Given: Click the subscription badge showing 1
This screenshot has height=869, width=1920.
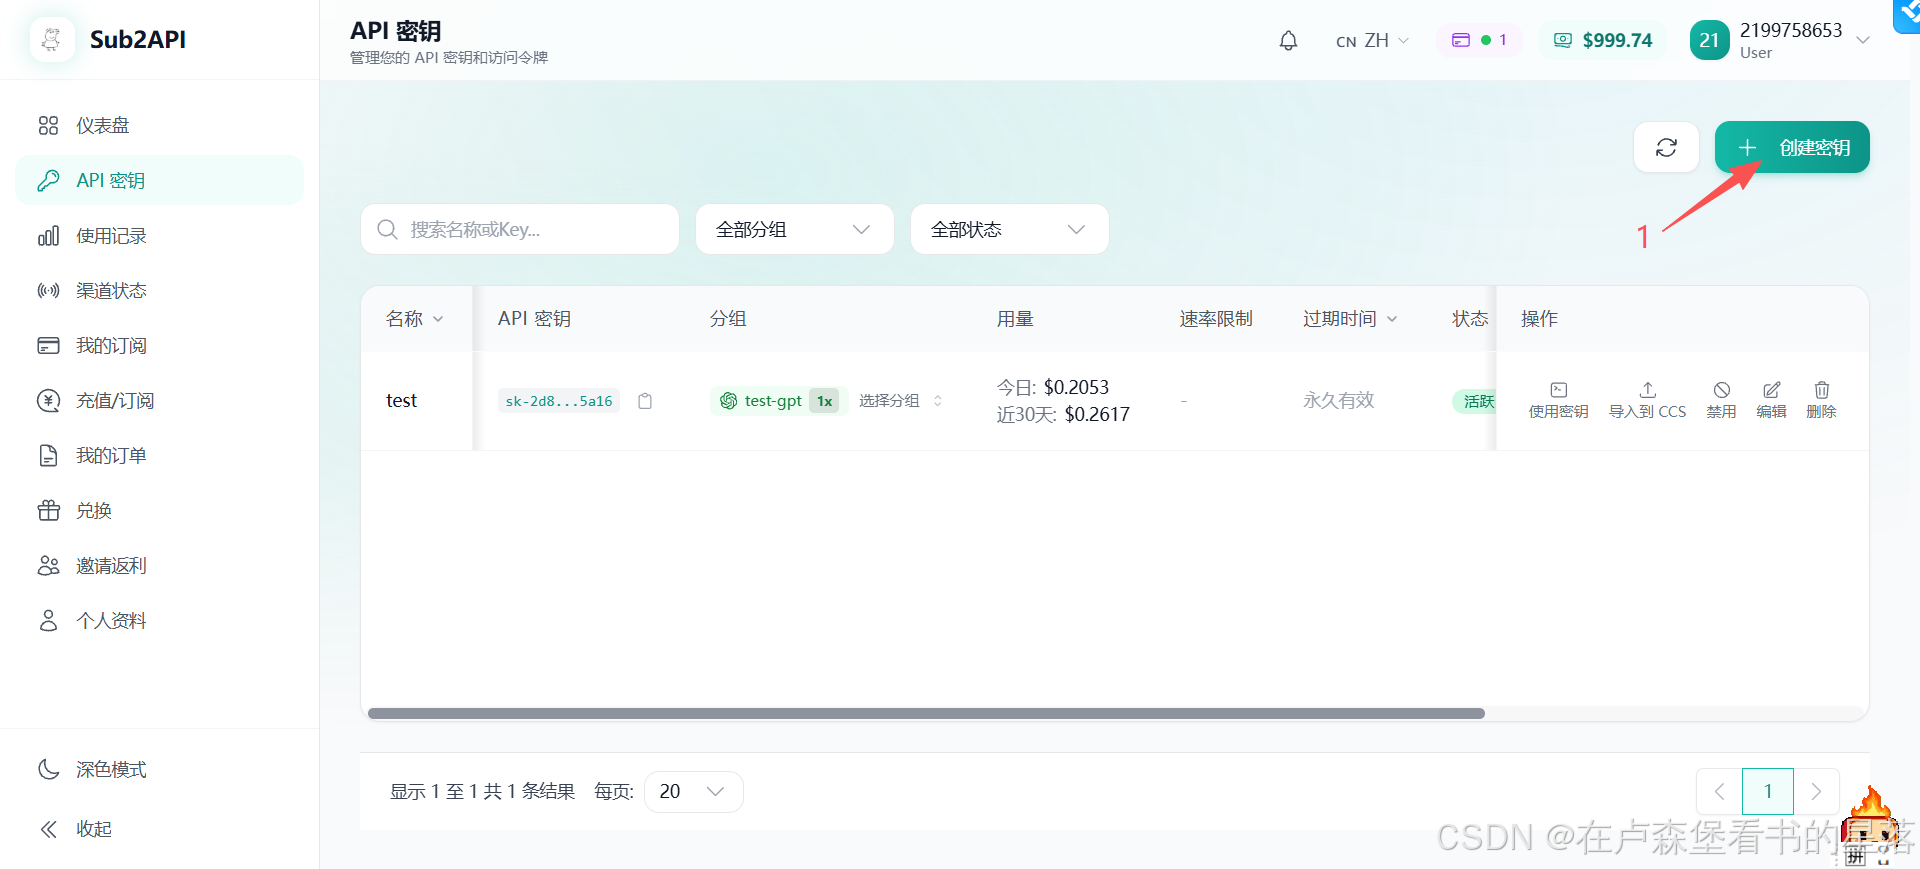Looking at the screenshot, I should [1479, 40].
